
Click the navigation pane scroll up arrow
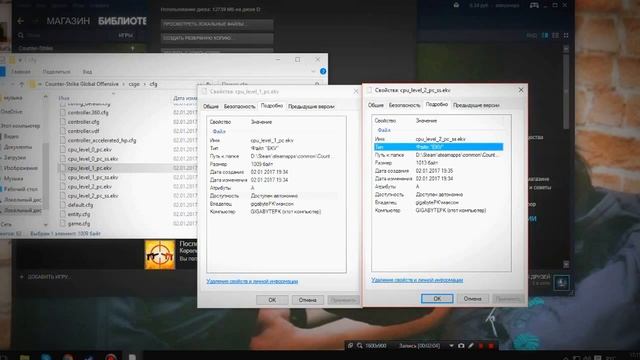click(x=46, y=97)
